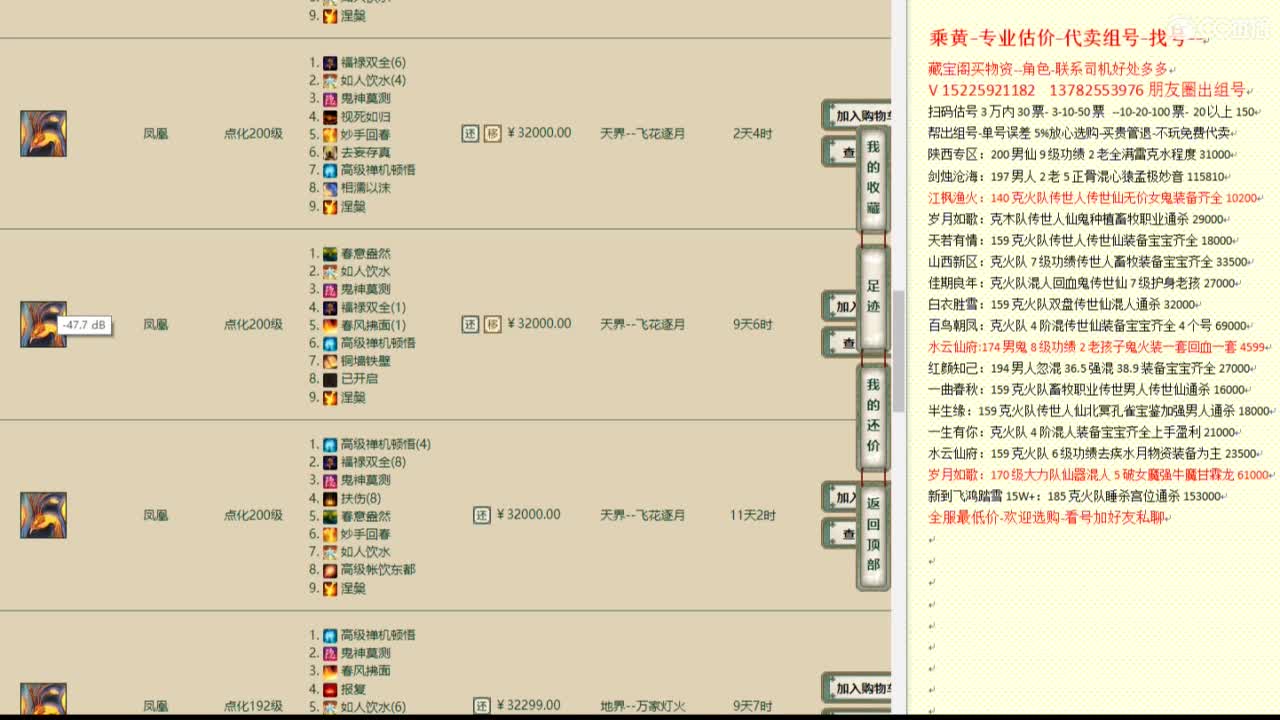Click the 铜墙铁壁 skill icon
The width and height of the screenshot is (1280, 720).
pos(330,361)
